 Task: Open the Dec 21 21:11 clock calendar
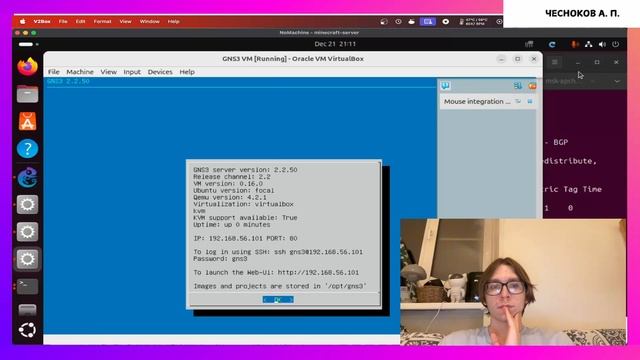tap(335, 44)
